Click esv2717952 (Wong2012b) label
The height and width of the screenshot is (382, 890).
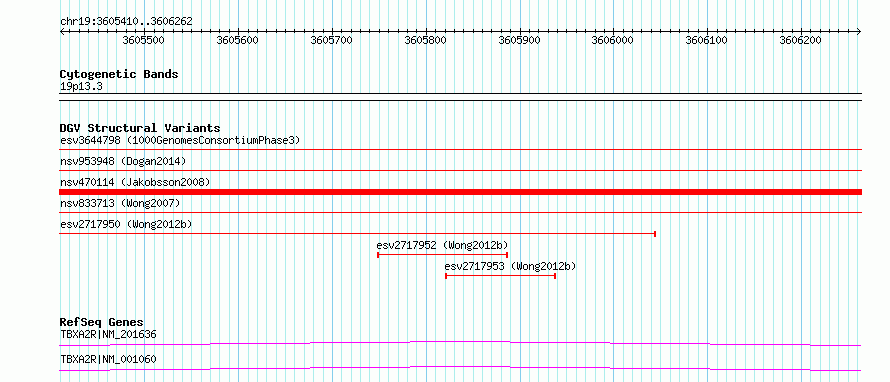pyautogui.click(x=442, y=245)
